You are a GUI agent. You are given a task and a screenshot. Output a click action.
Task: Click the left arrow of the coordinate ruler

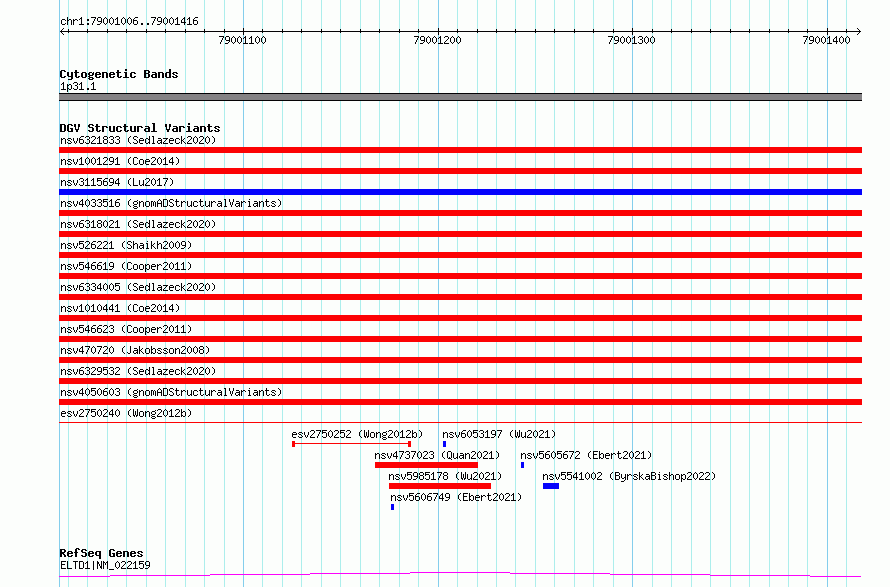tap(63, 32)
